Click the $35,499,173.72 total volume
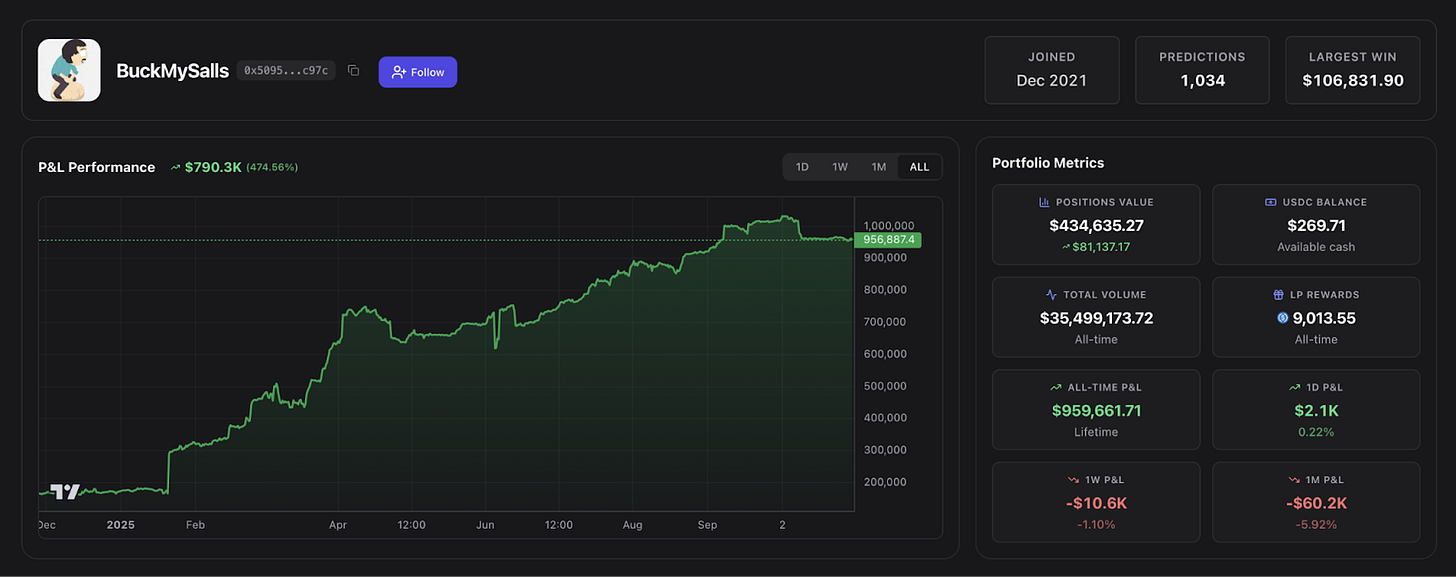1456x577 pixels. [1096, 318]
